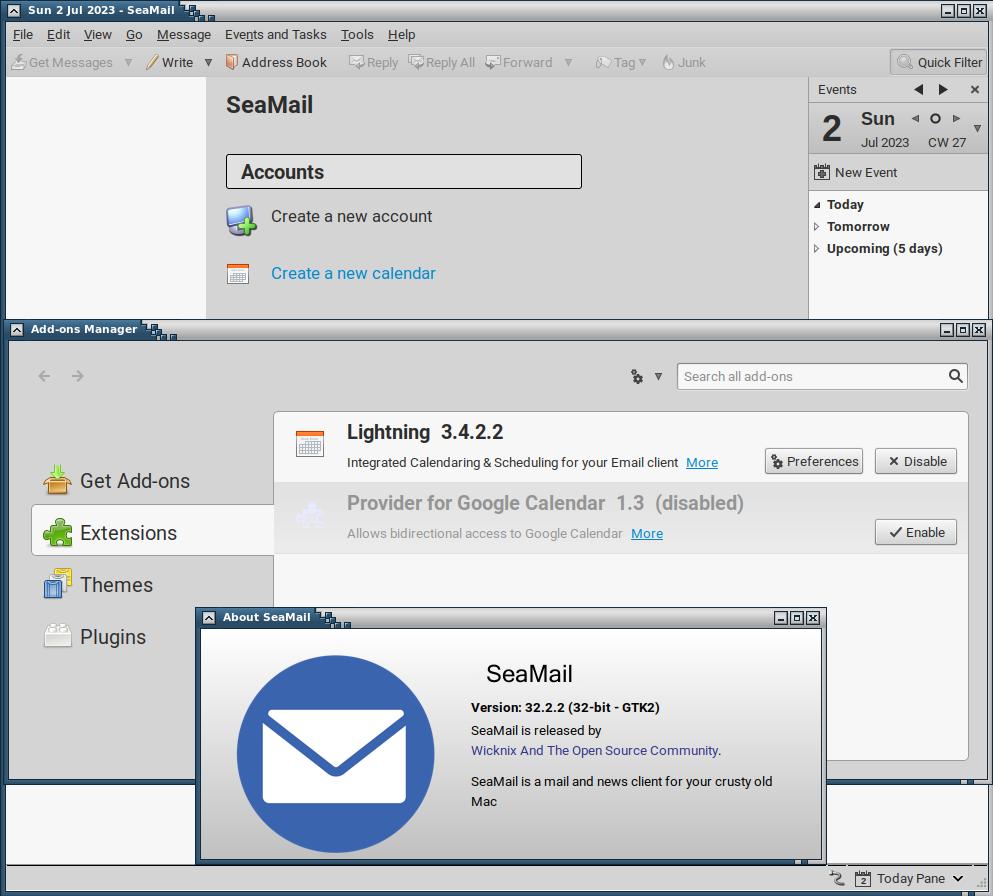Open the Message menu
The height and width of the screenshot is (896, 993).
point(184,35)
